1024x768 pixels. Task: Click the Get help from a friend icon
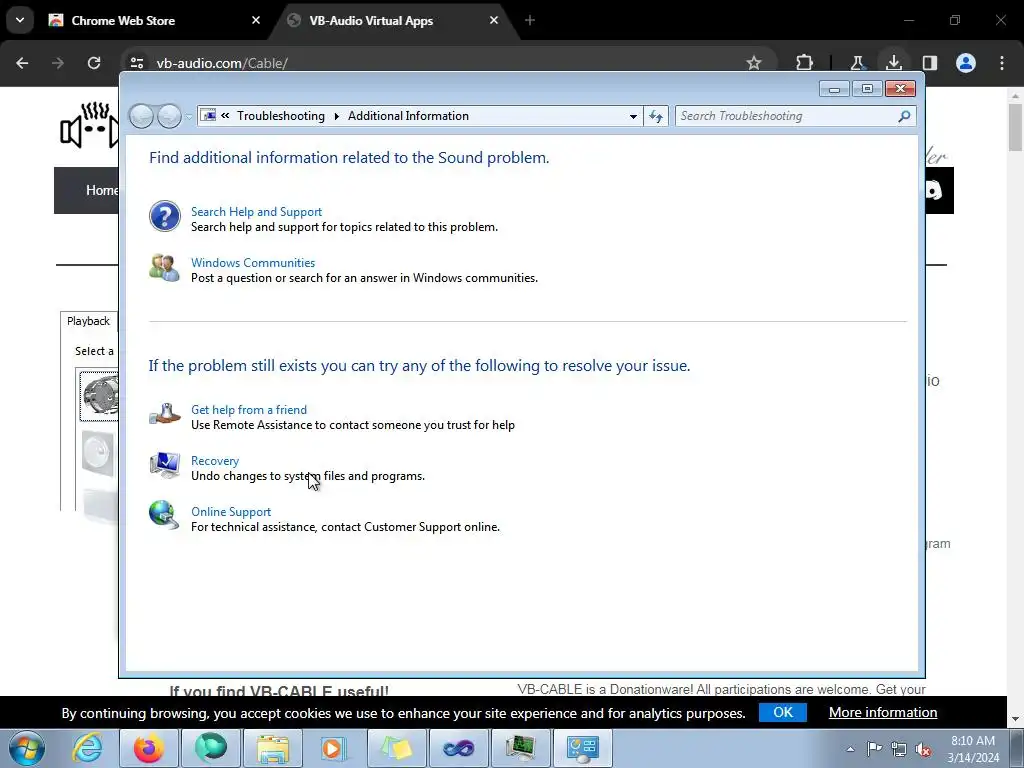click(x=165, y=414)
